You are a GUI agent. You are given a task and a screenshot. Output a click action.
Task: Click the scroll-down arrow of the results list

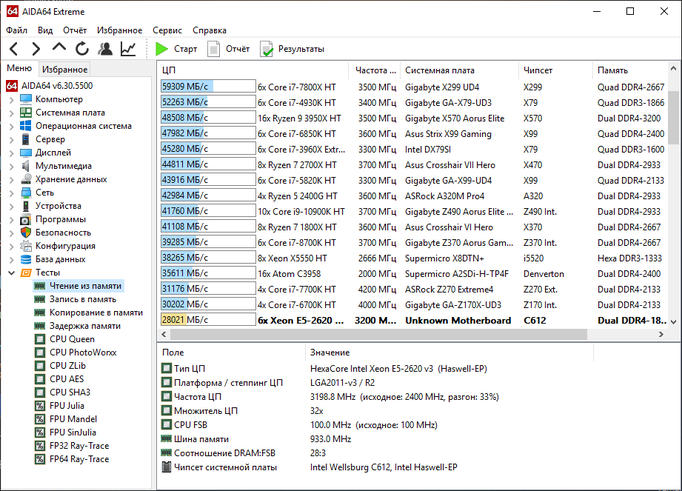click(x=673, y=322)
